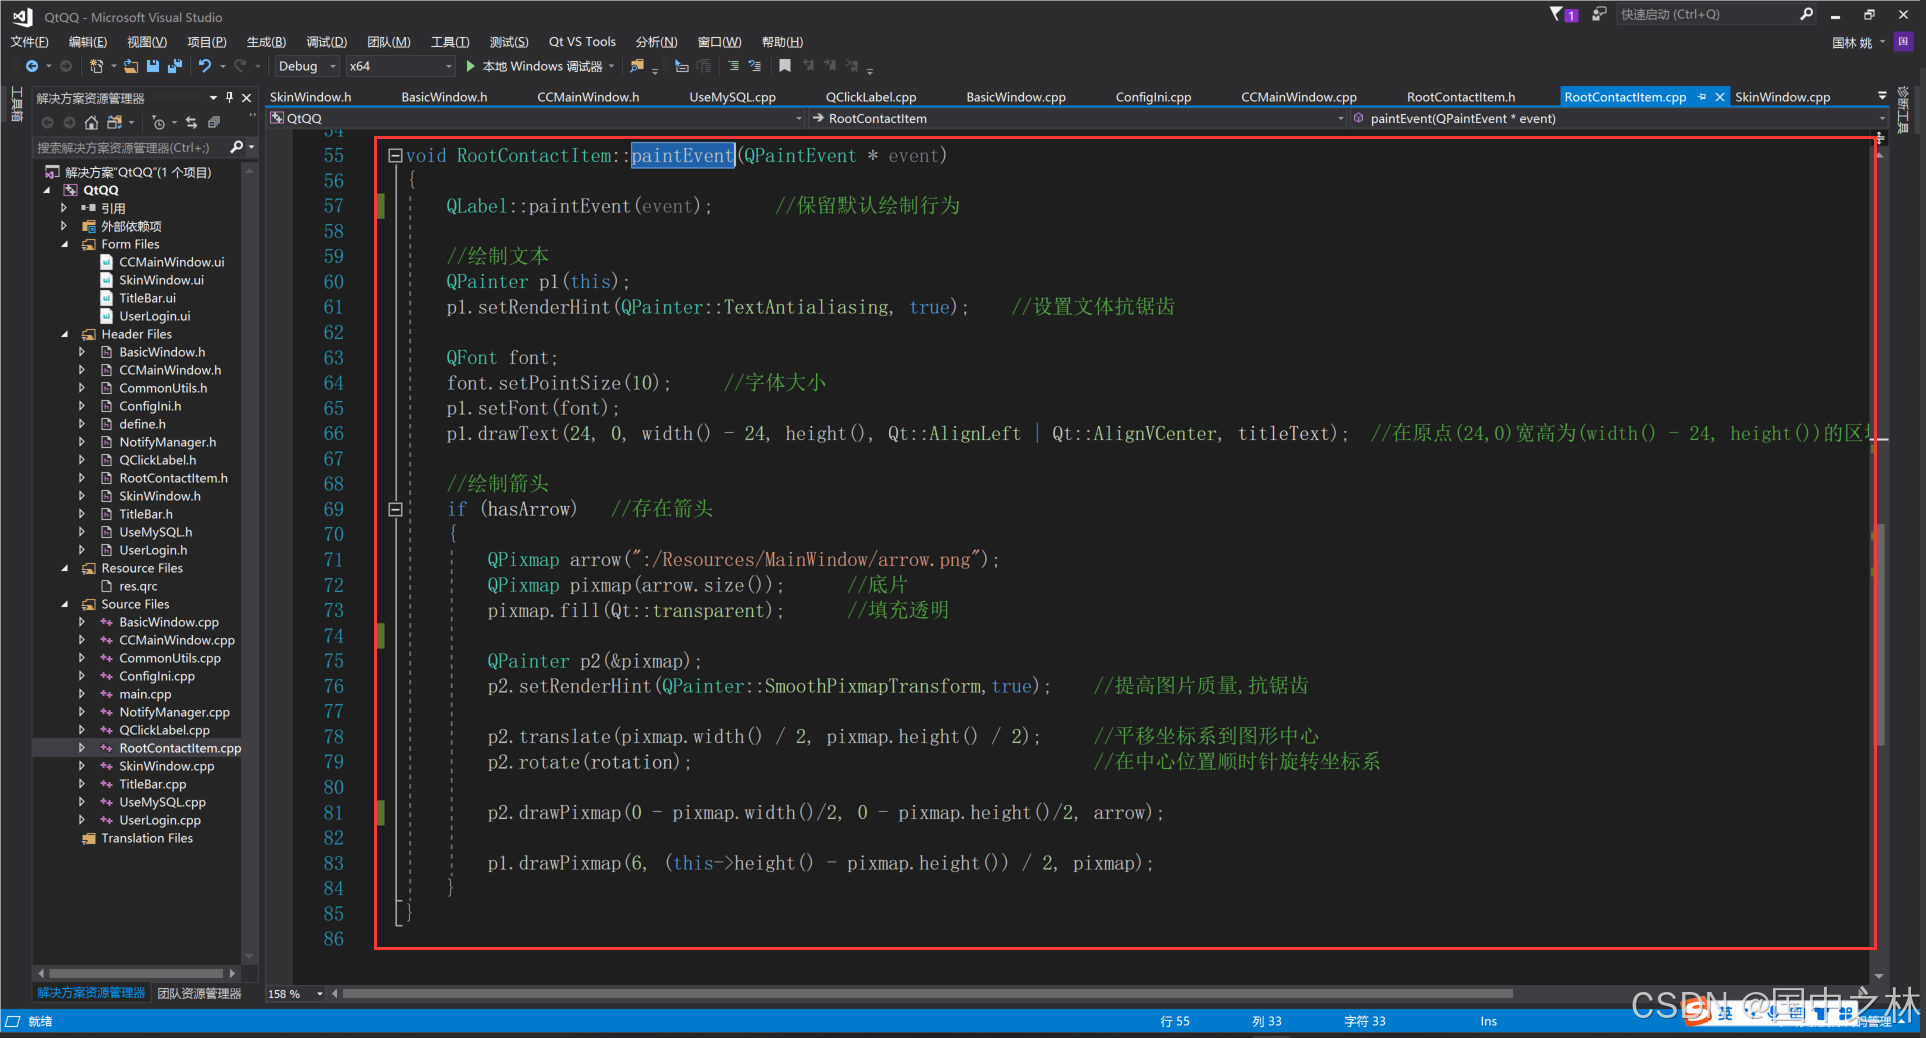Select Translation Files folder
1926x1038 pixels.
coord(147,838)
